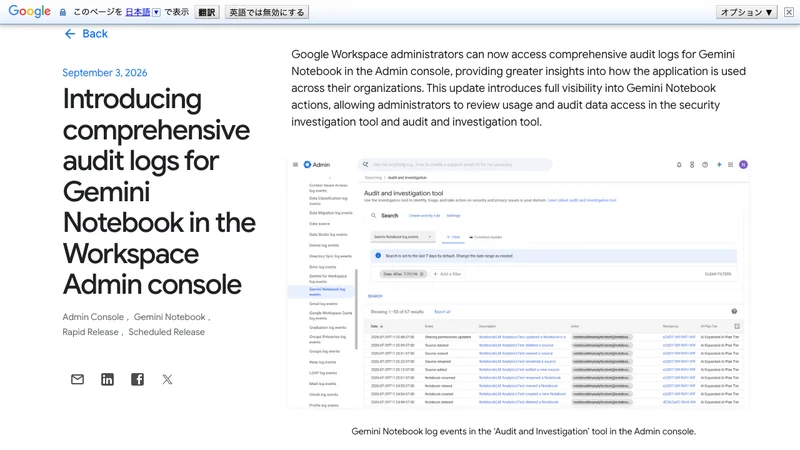Click the article headline text
This screenshot has height=450, width=800.
coord(159,191)
